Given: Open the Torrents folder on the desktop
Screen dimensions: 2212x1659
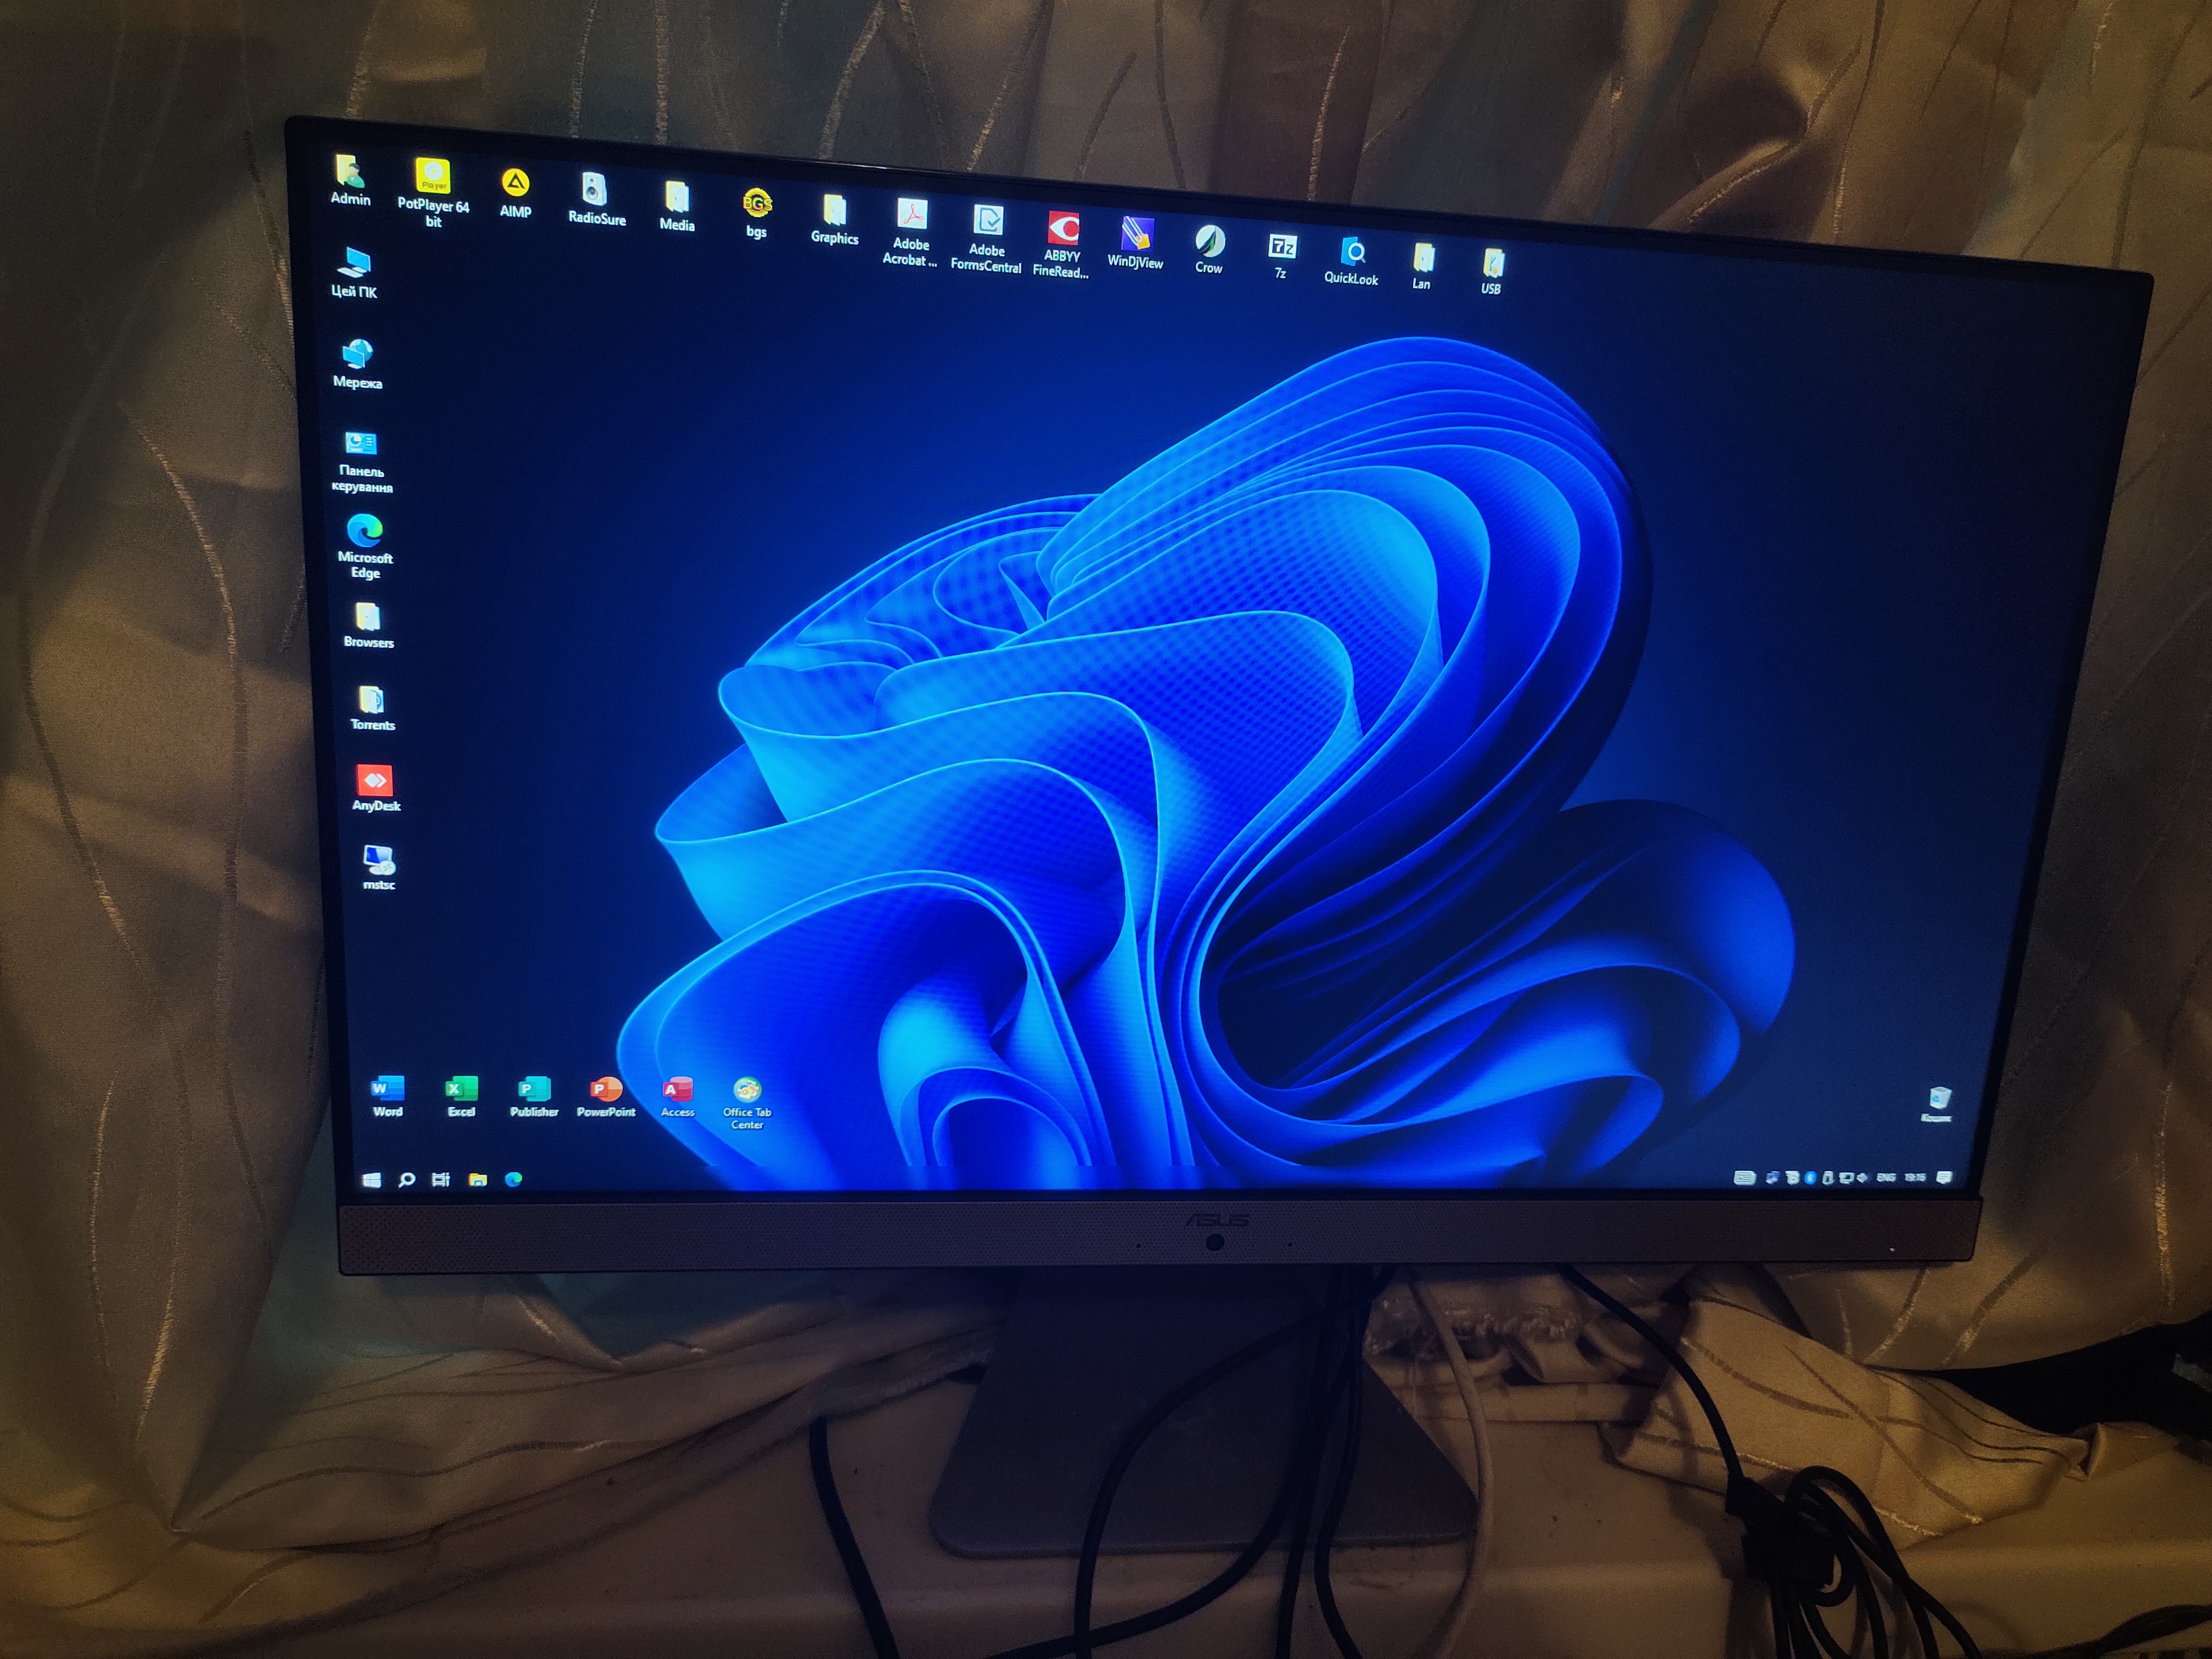Looking at the screenshot, I should pos(371,700).
